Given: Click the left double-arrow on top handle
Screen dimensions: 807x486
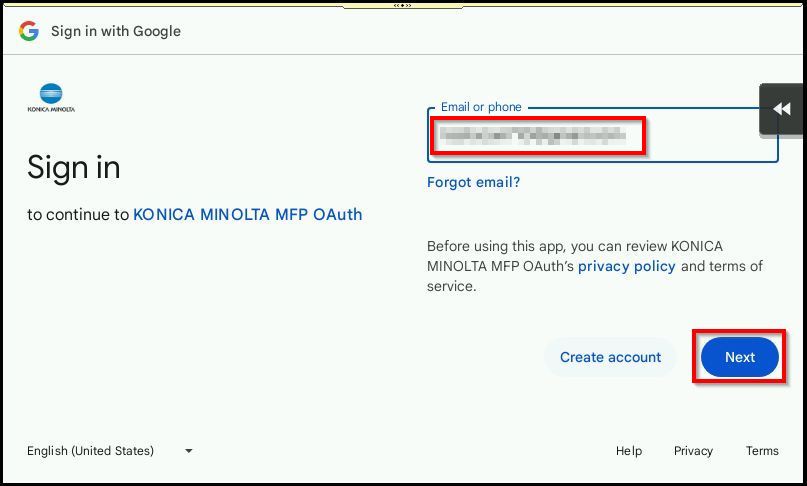Looking at the screenshot, I should click(397, 5).
